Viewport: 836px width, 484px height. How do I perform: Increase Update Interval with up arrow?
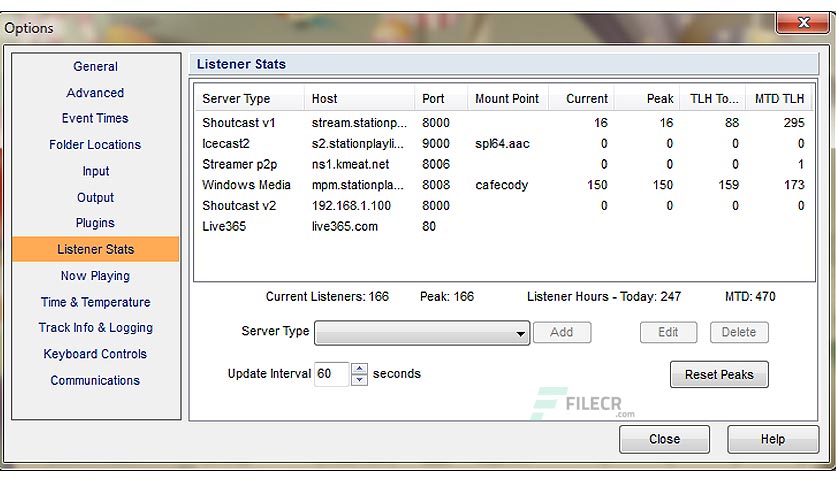(x=360, y=368)
